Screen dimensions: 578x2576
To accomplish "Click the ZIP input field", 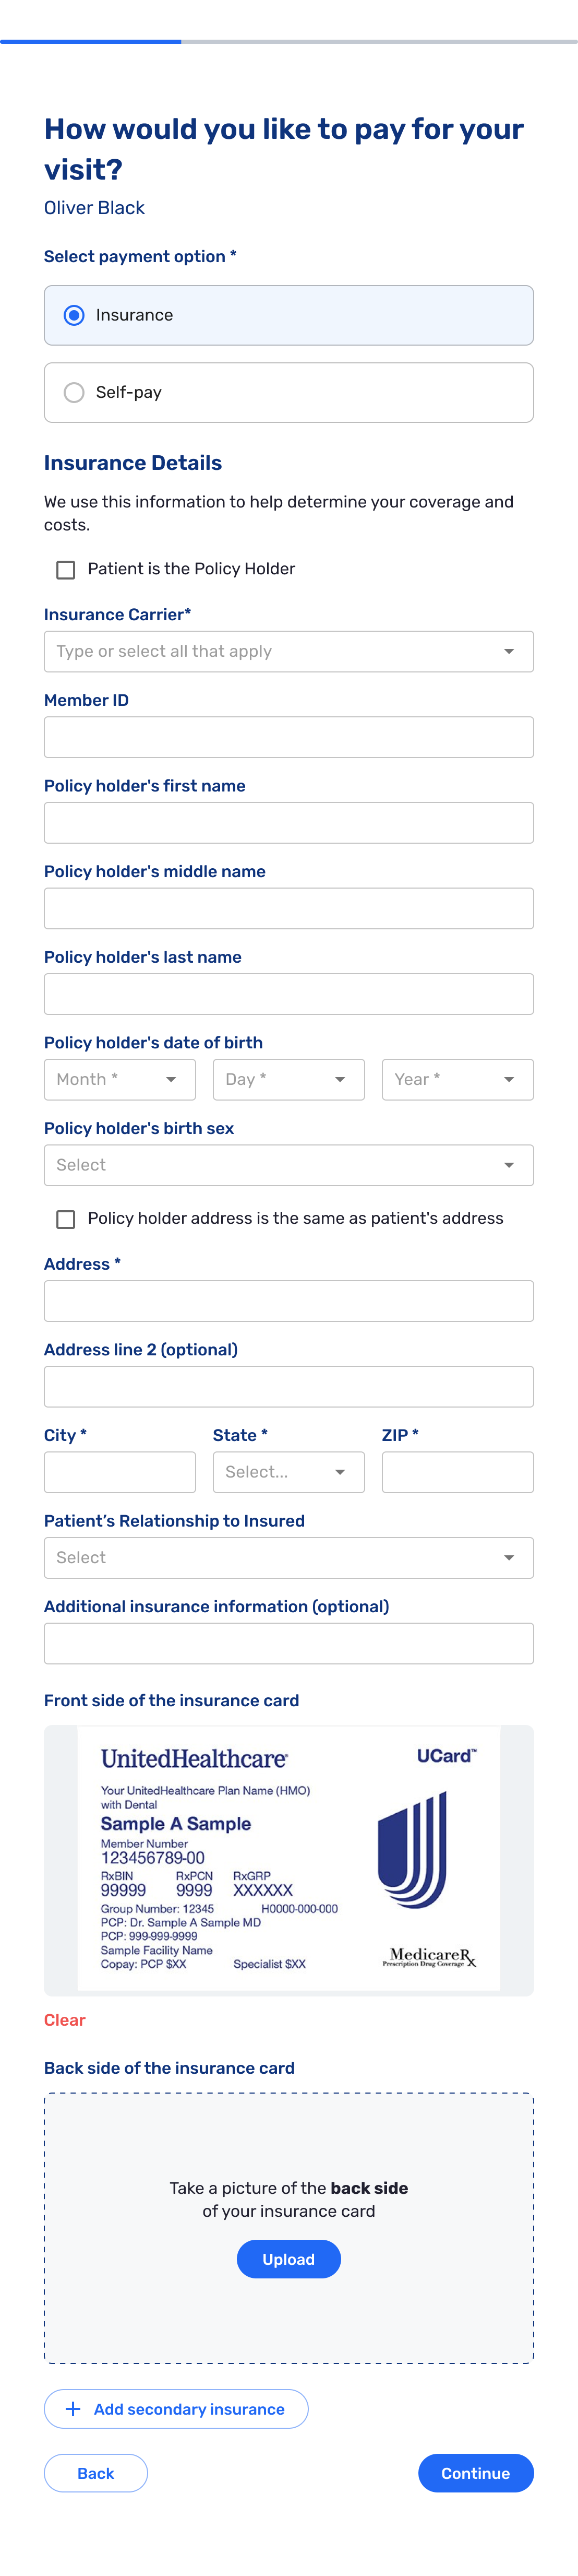I will [x=457, y=1471].
